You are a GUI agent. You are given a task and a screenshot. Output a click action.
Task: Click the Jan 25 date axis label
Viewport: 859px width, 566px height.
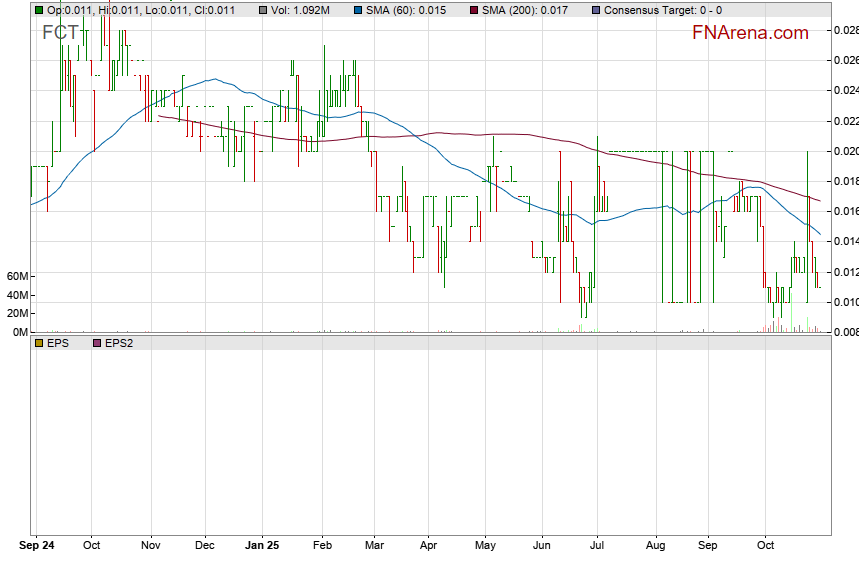tap(261, 546)
